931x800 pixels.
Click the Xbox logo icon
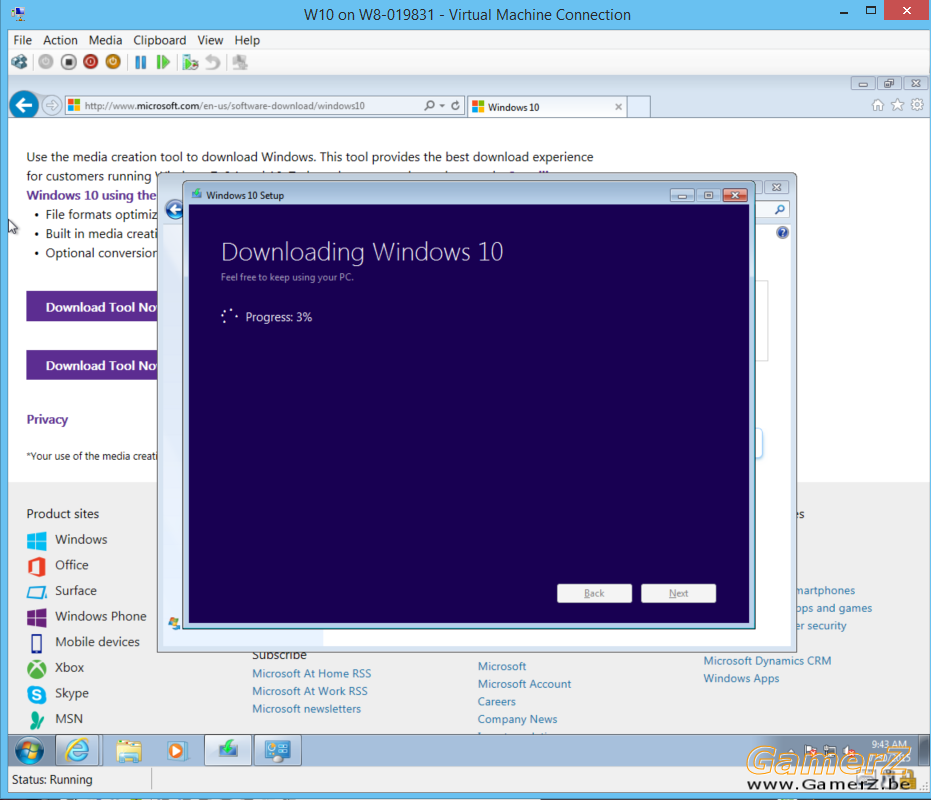(37, 669)
